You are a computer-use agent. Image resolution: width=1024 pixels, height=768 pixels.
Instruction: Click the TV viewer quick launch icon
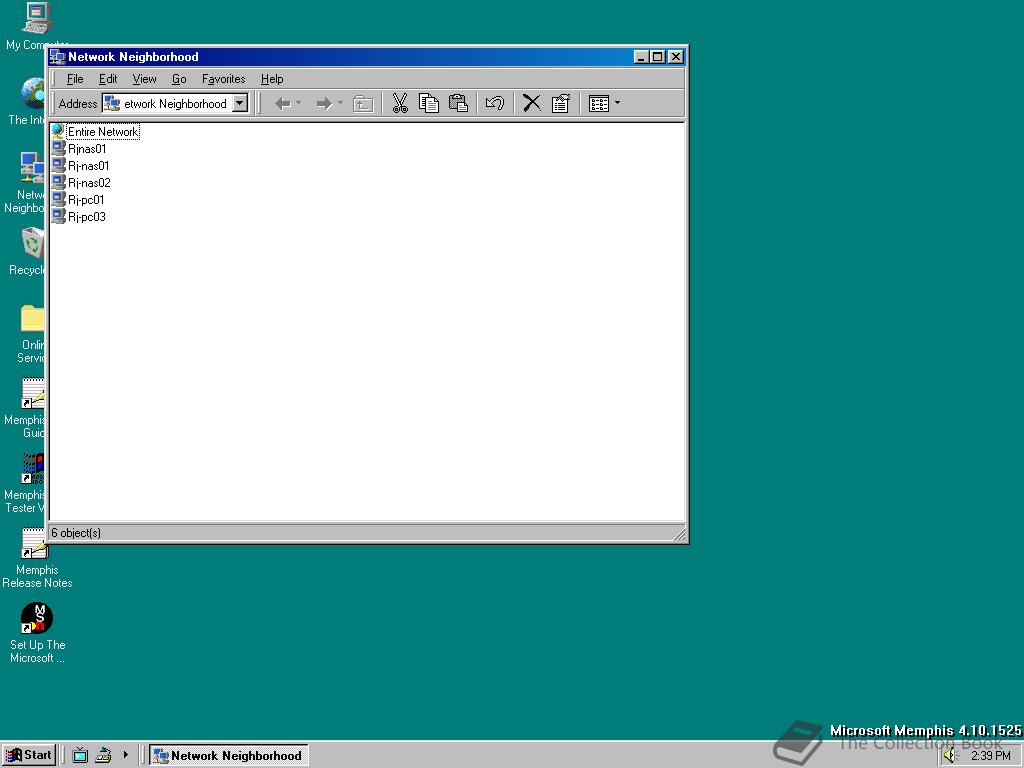click(80, 756)
